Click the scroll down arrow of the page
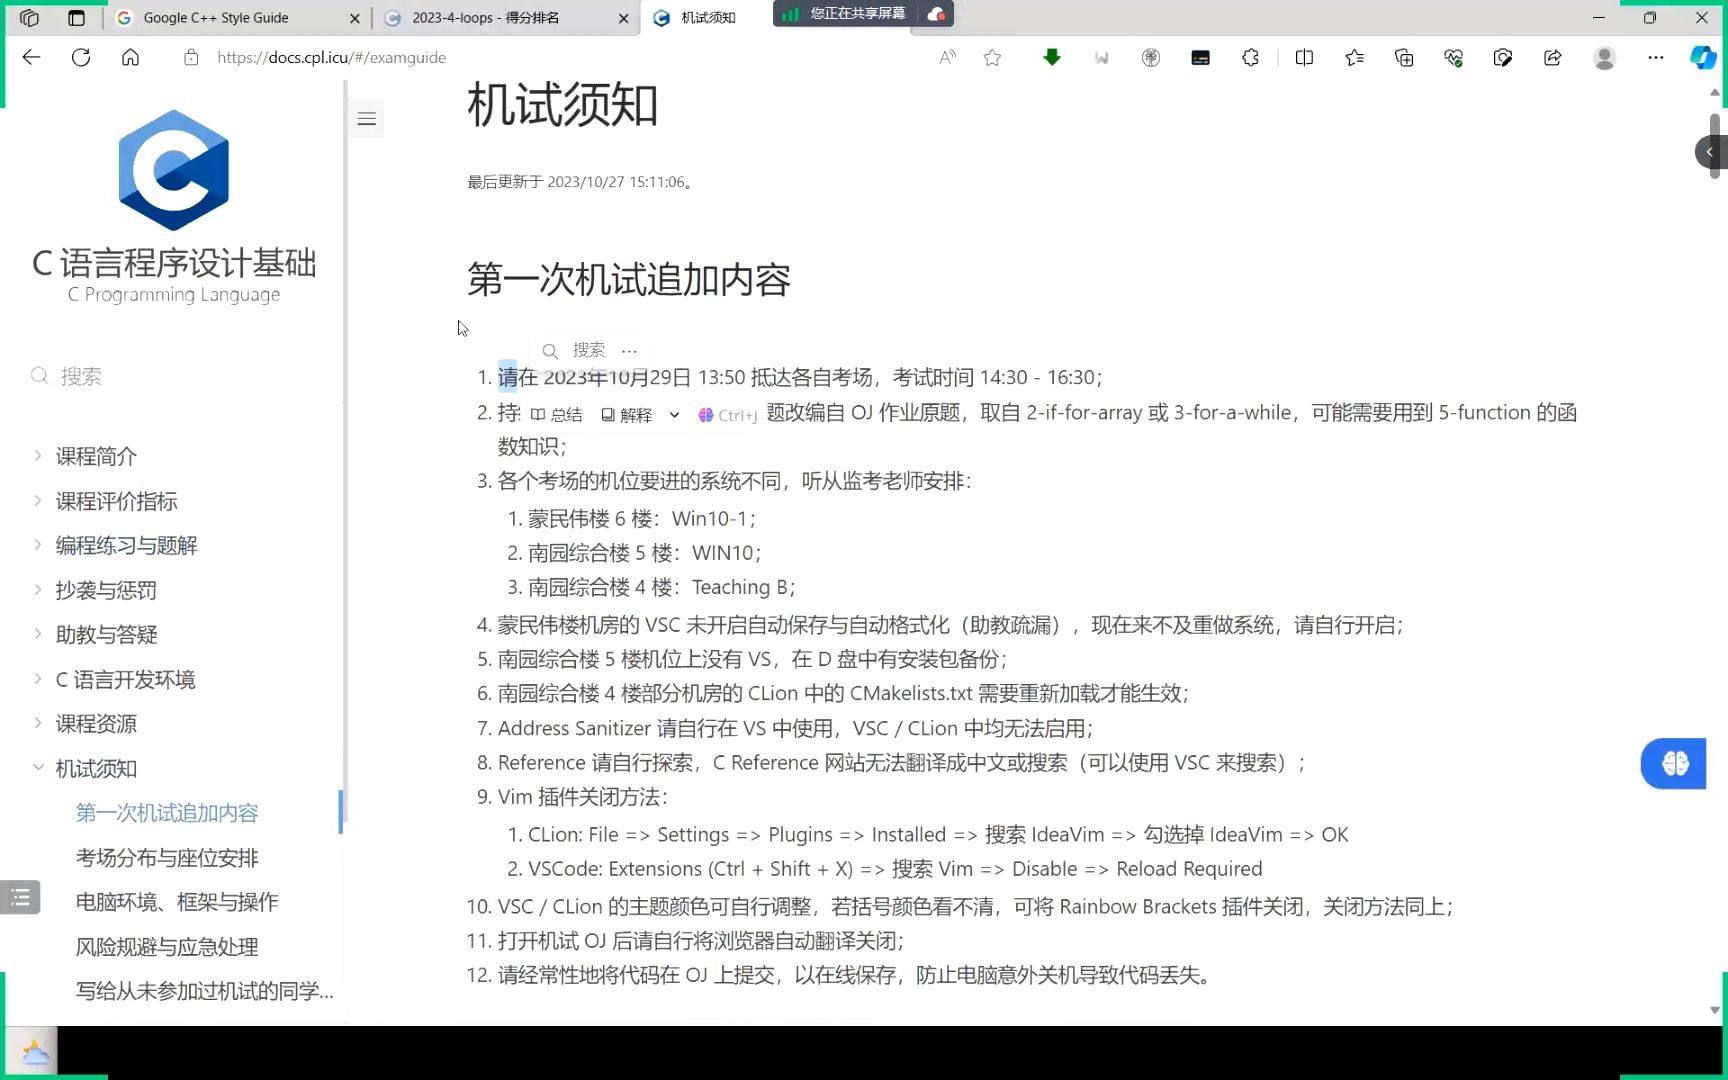Viewport: 1728px width, 1080px height. (x=1715, y=1010)
